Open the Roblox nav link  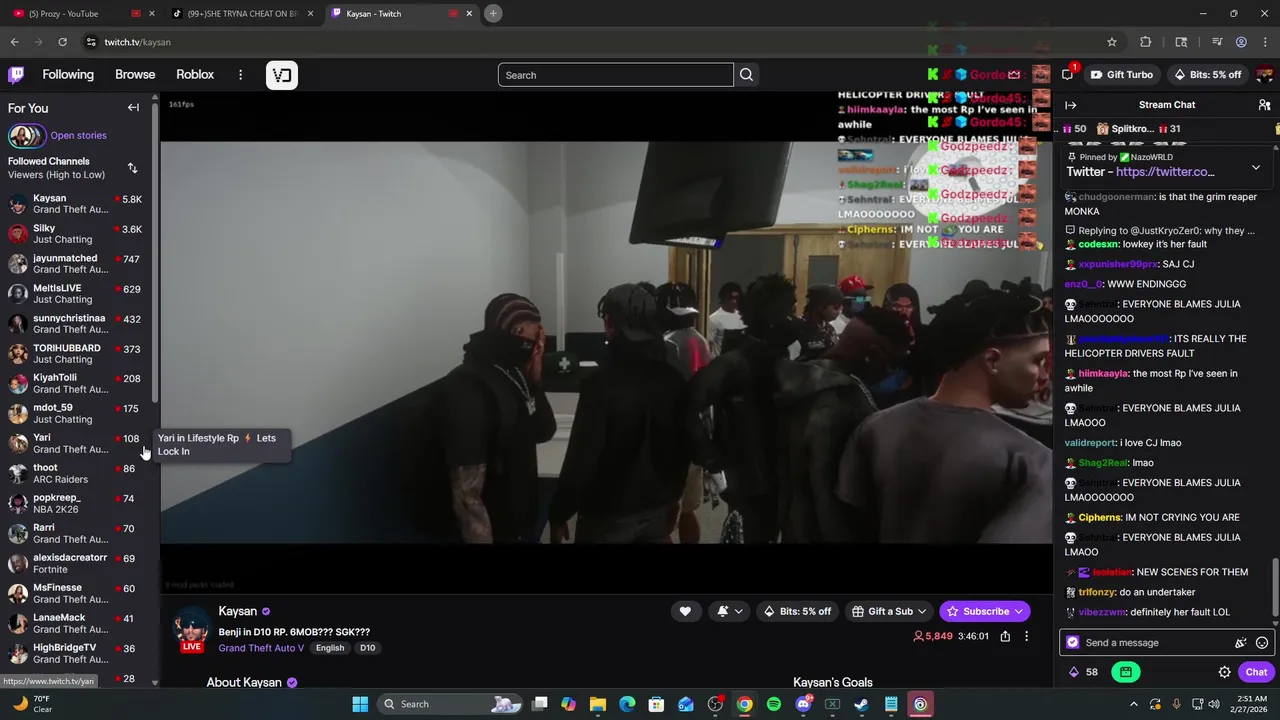coord(195,75)
